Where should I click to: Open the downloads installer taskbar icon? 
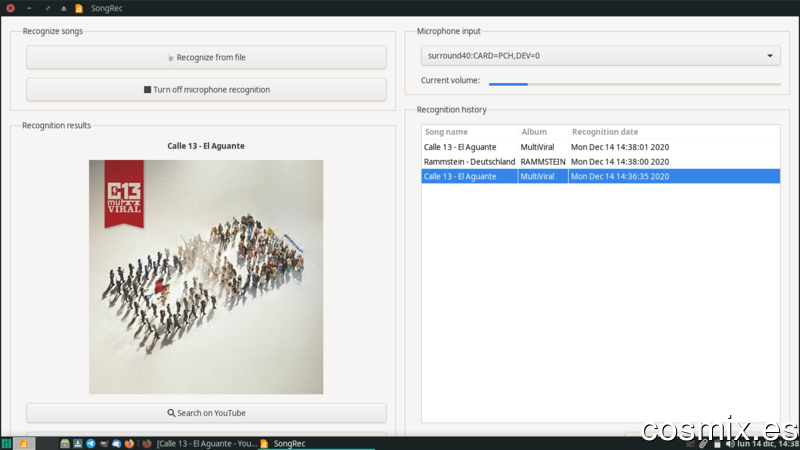click(x=78, y=443)
